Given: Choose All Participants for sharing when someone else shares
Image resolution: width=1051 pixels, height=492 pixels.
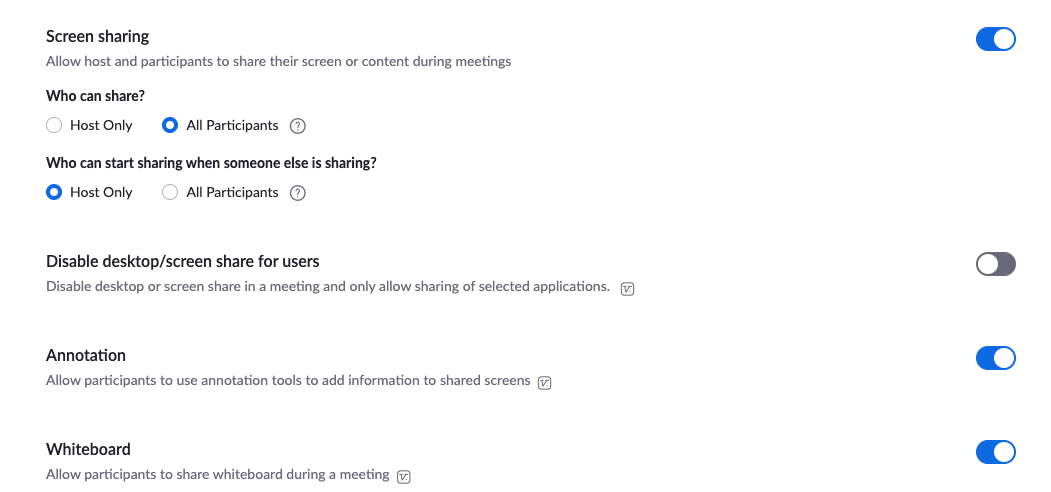Looking at the screenshot, I should tap(170, 192).
